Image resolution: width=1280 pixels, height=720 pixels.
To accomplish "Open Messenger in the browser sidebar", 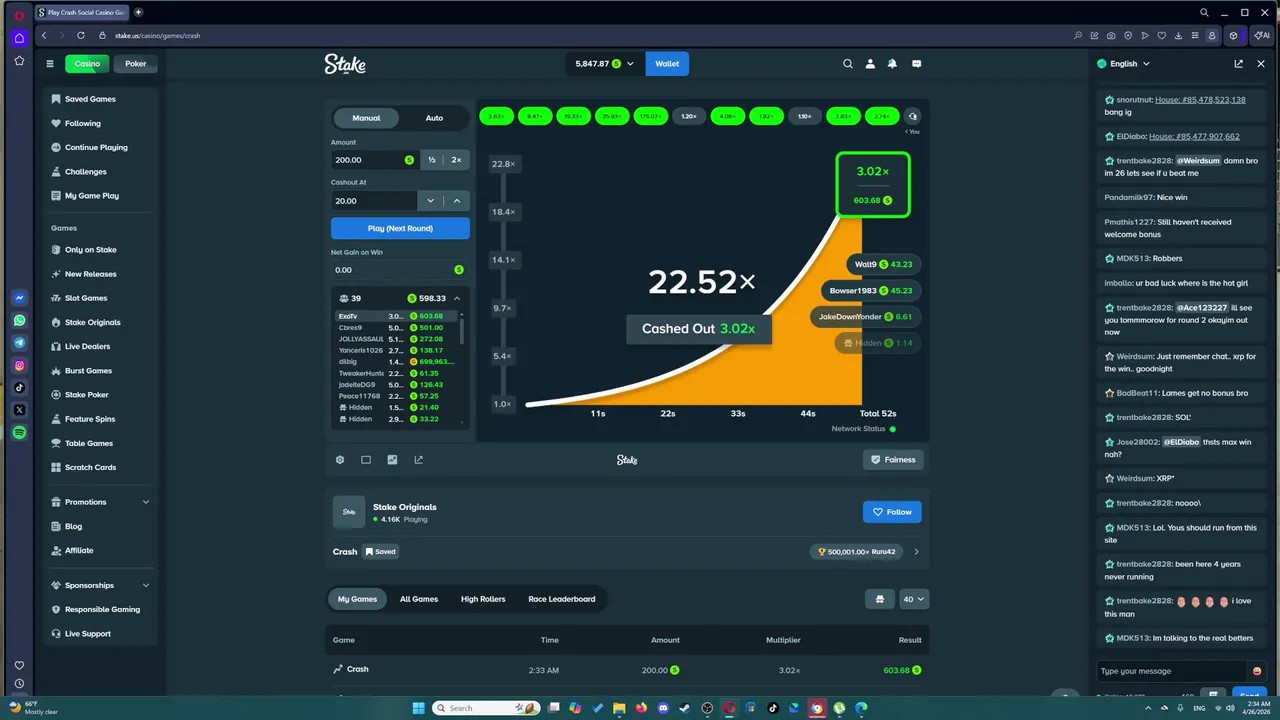I will click(x=19, y=298).
